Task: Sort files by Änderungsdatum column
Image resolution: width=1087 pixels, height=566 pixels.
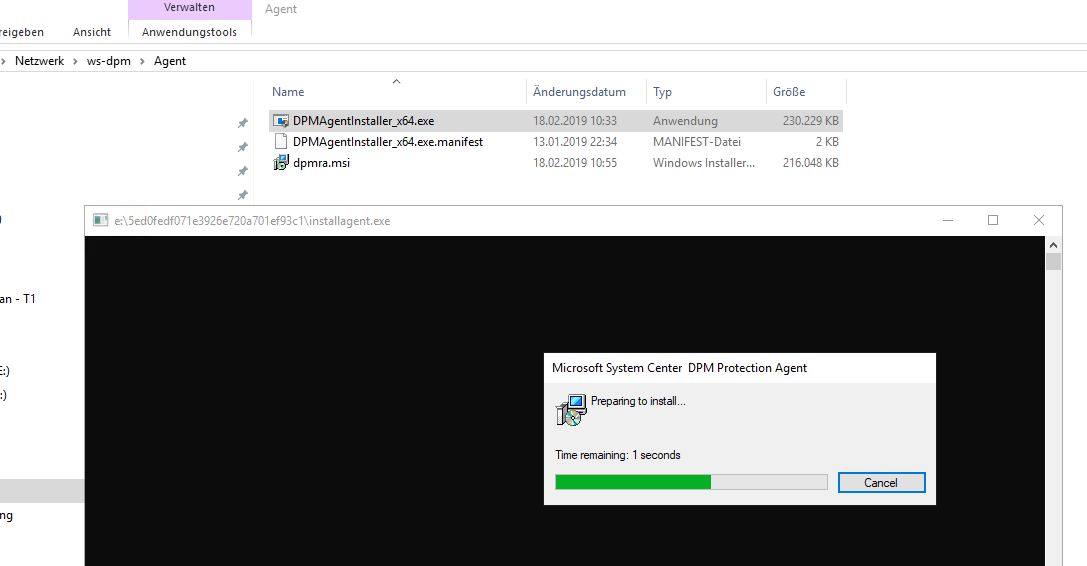Action: tap(579, 92)
